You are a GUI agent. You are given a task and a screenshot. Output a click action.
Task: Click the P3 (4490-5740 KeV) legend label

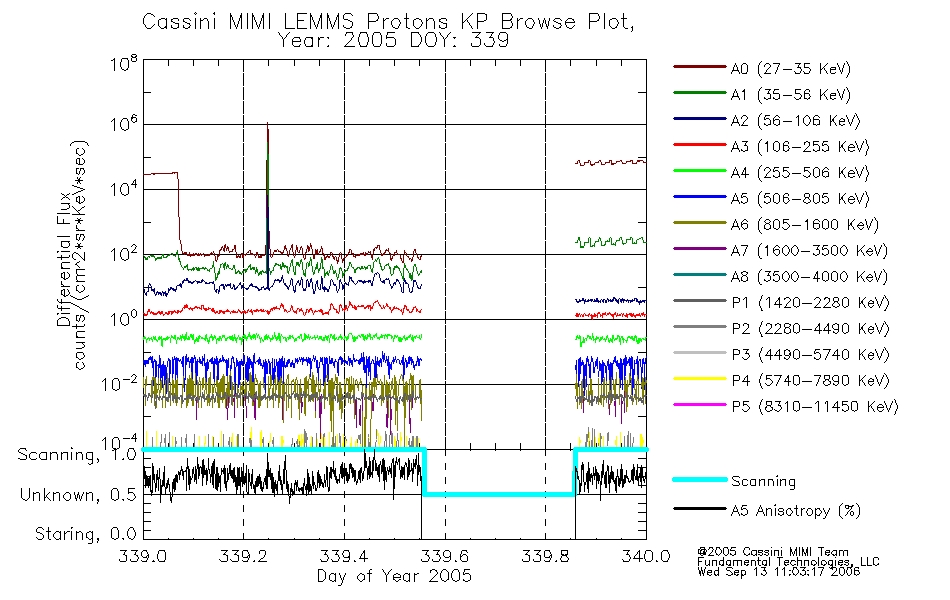(x=811, y=355)
